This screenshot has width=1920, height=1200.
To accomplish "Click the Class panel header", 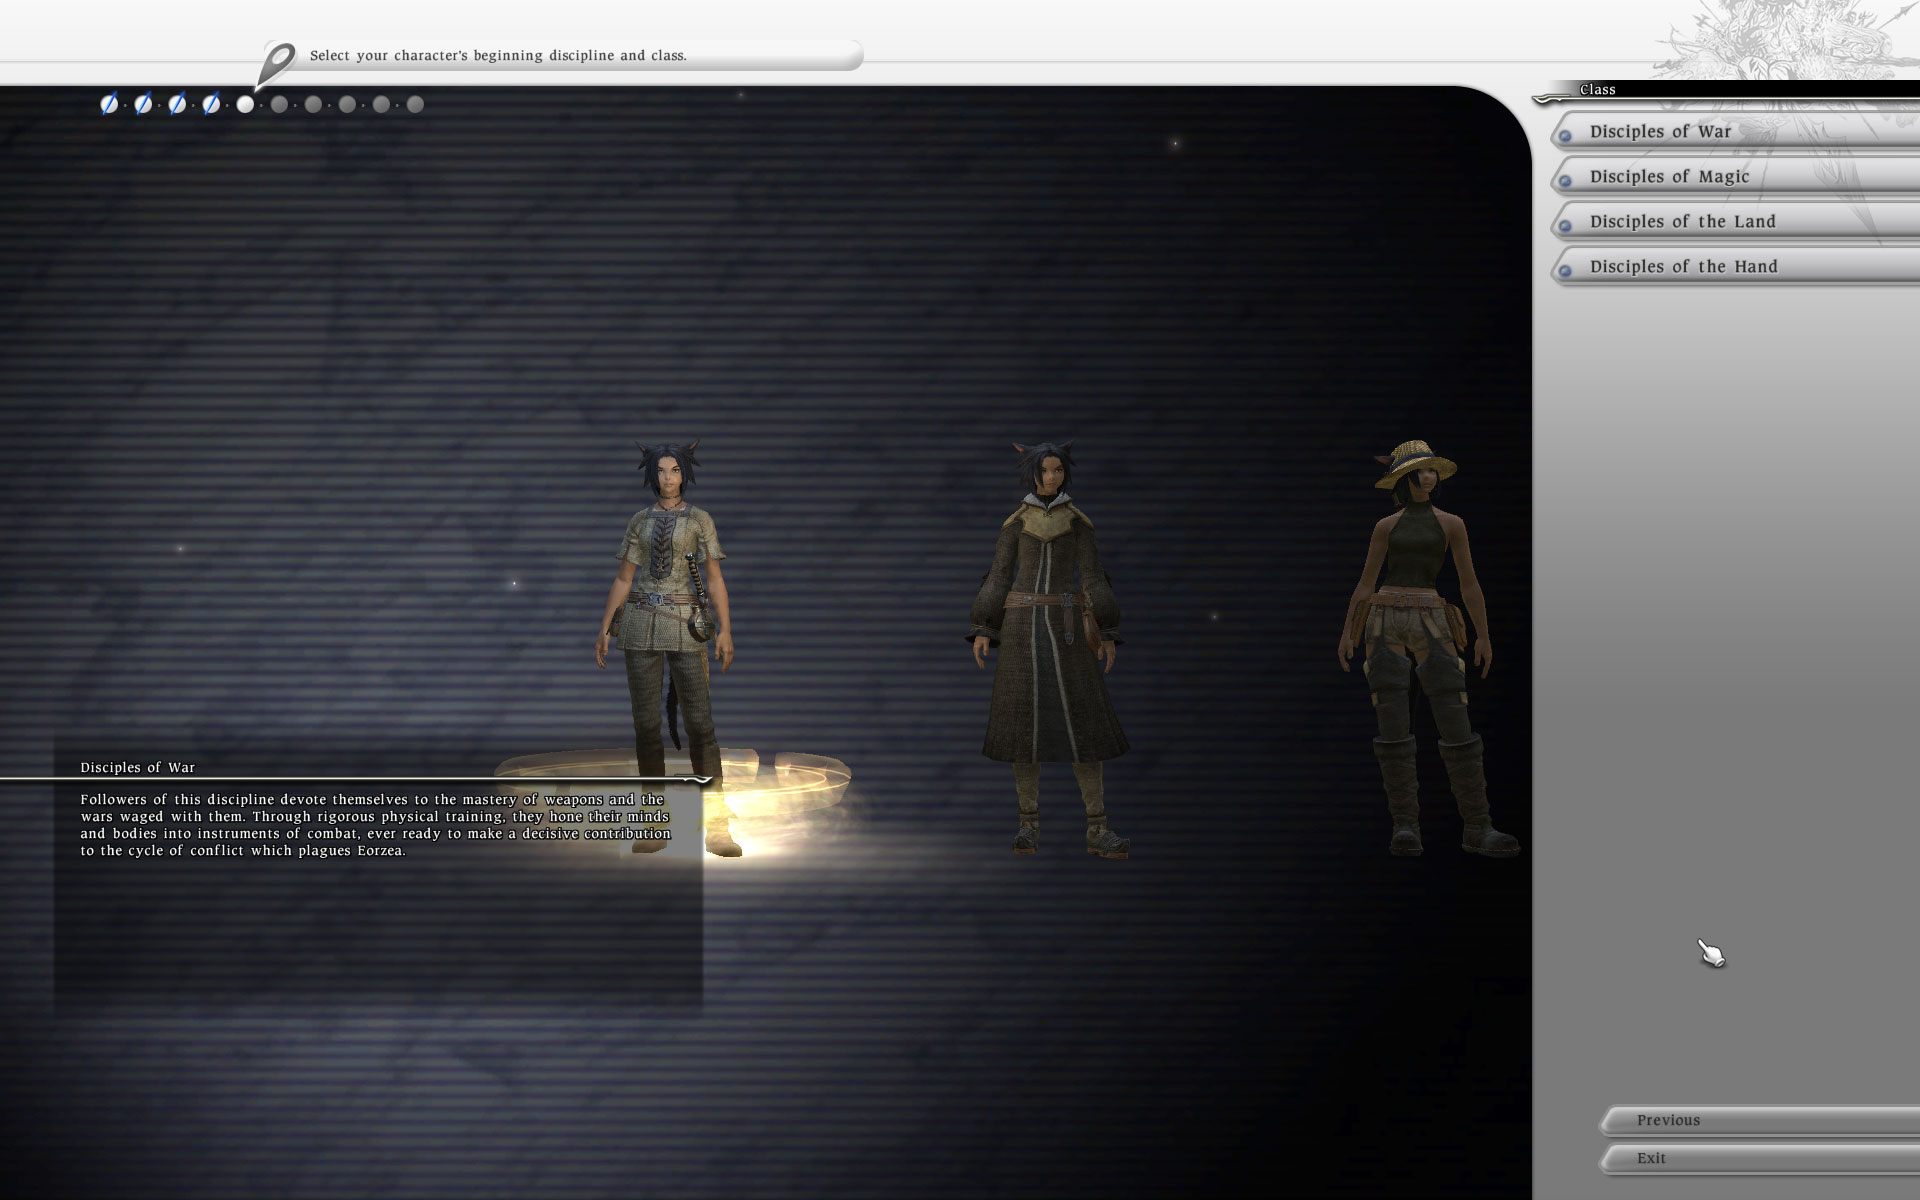I will (x=1725, y=90).
